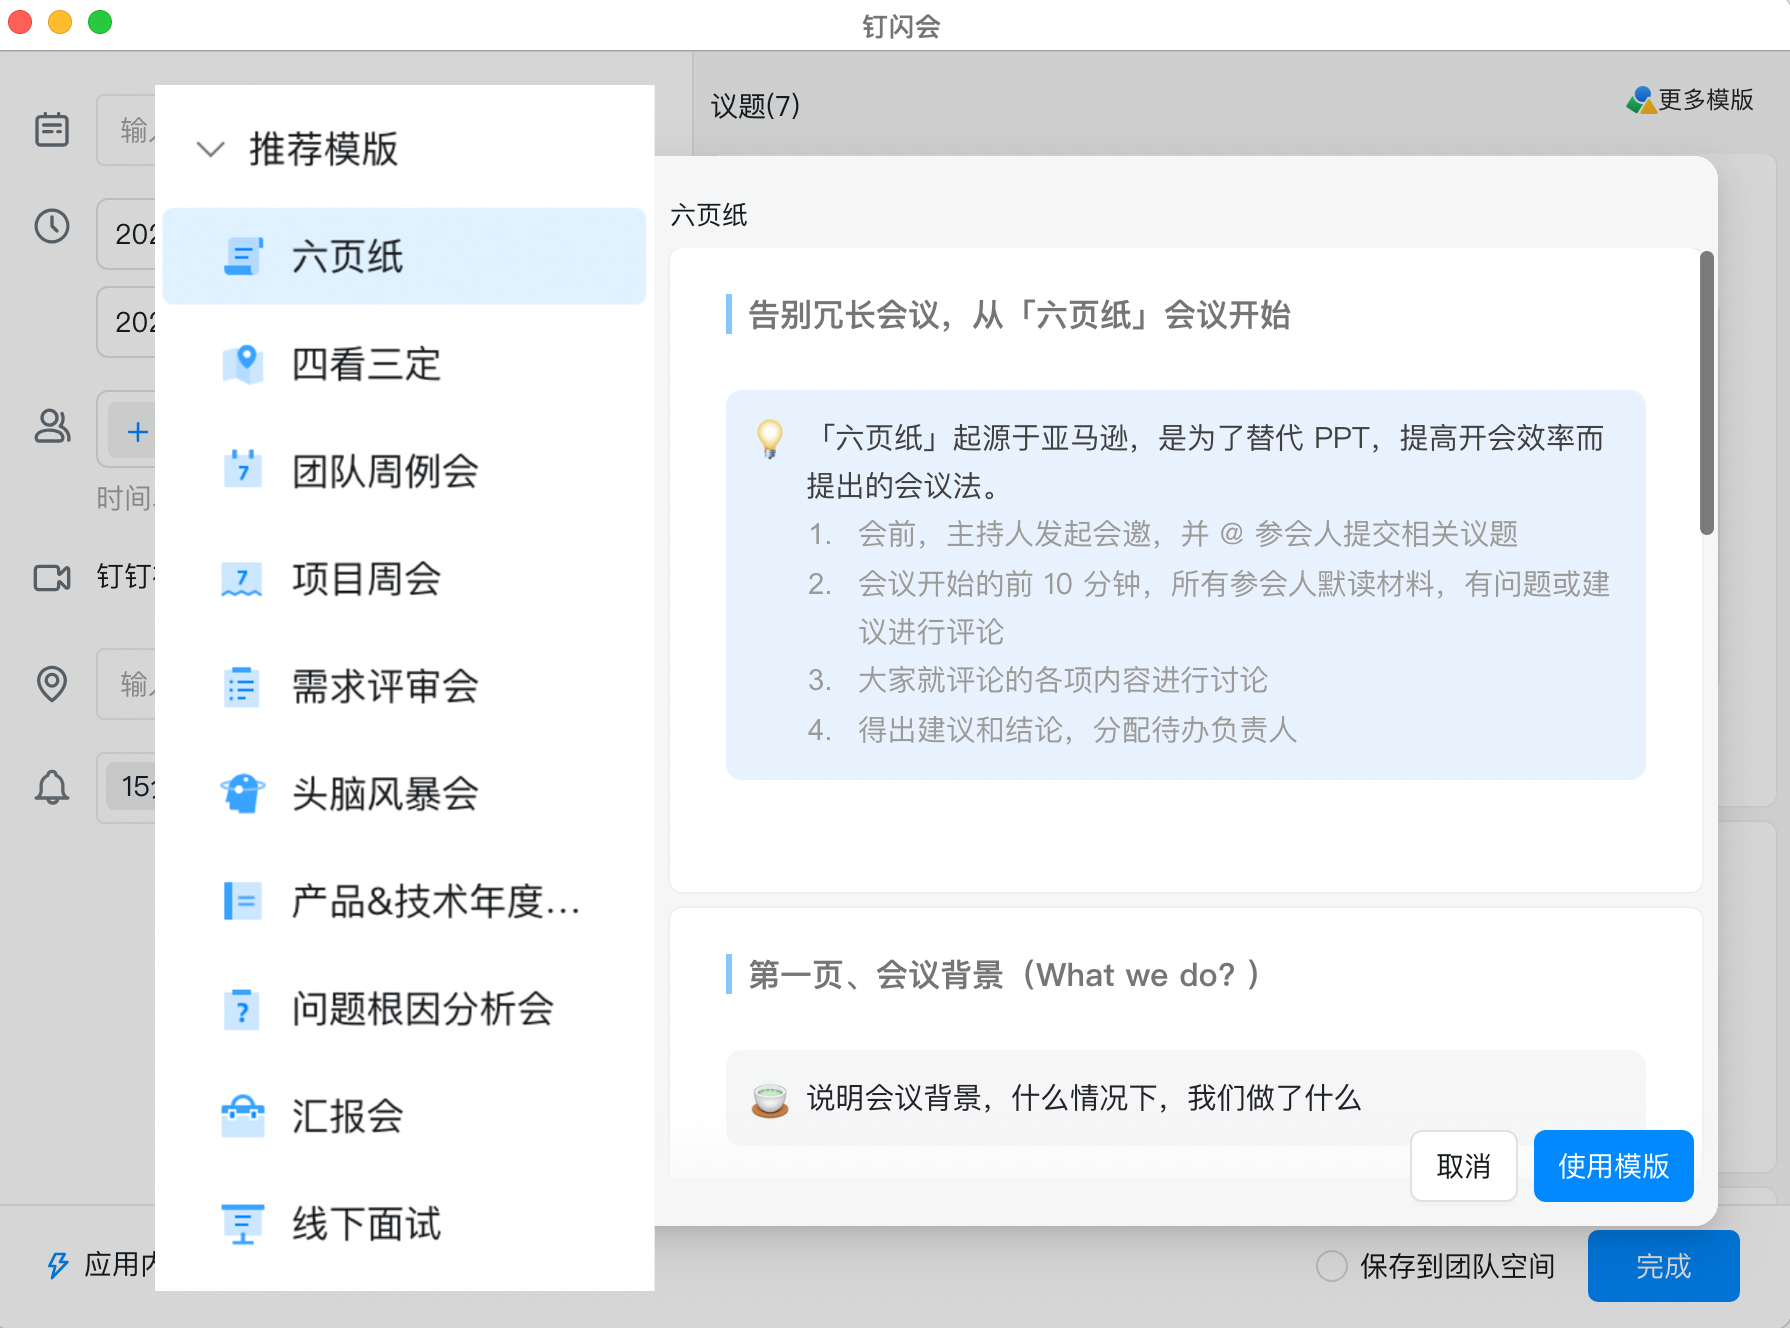Click the 项目周会 icon
The image size is (1790, 1328).
coord(243,579)
